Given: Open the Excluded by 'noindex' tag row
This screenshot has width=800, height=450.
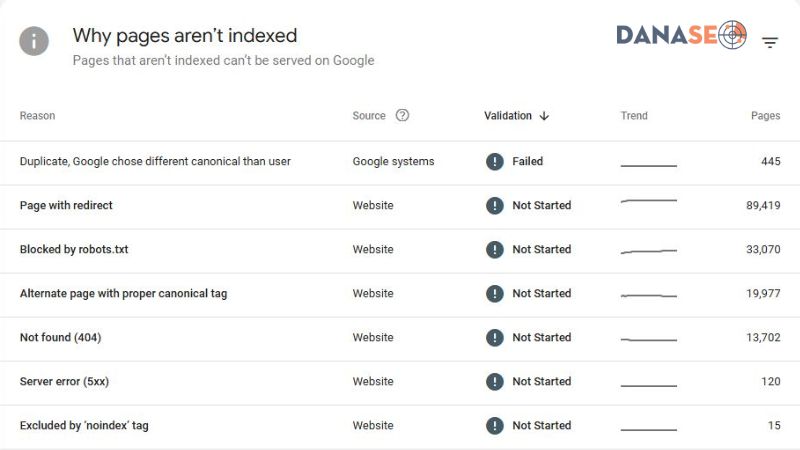Looking at the screenshot, I should 400,427.
